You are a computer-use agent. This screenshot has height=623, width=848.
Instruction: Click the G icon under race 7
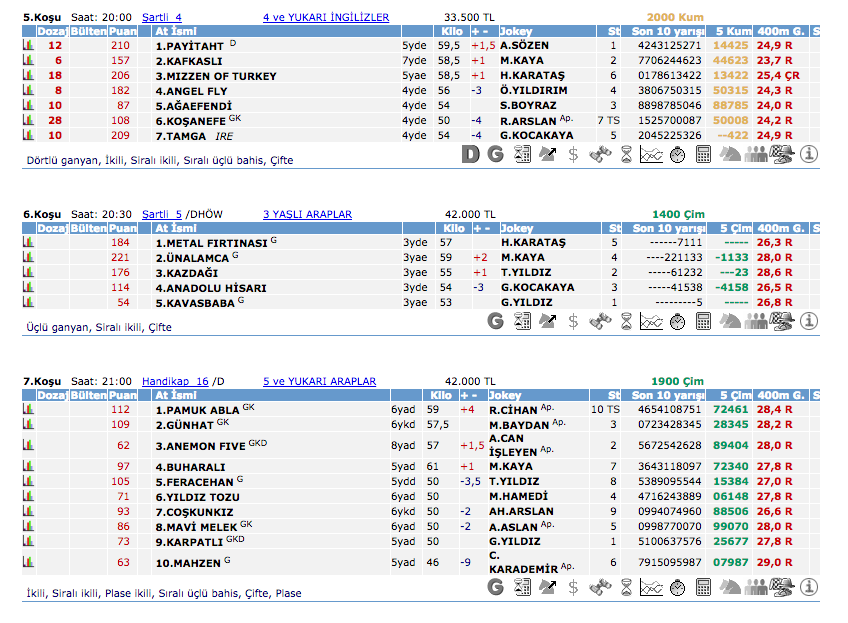(x=495, y=588)
